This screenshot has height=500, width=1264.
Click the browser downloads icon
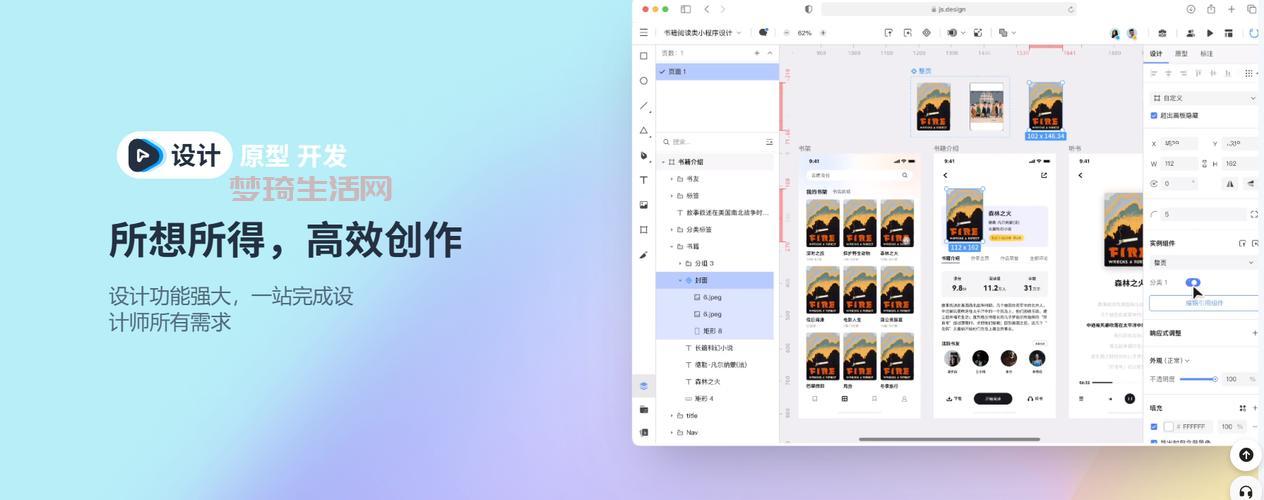[x=1191, y=9]
